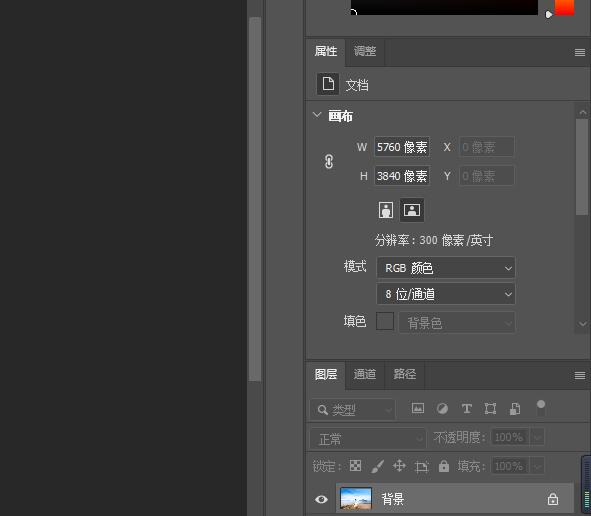
Task: Filter layers by pixel layer icon
Action: tap(418, 408)
